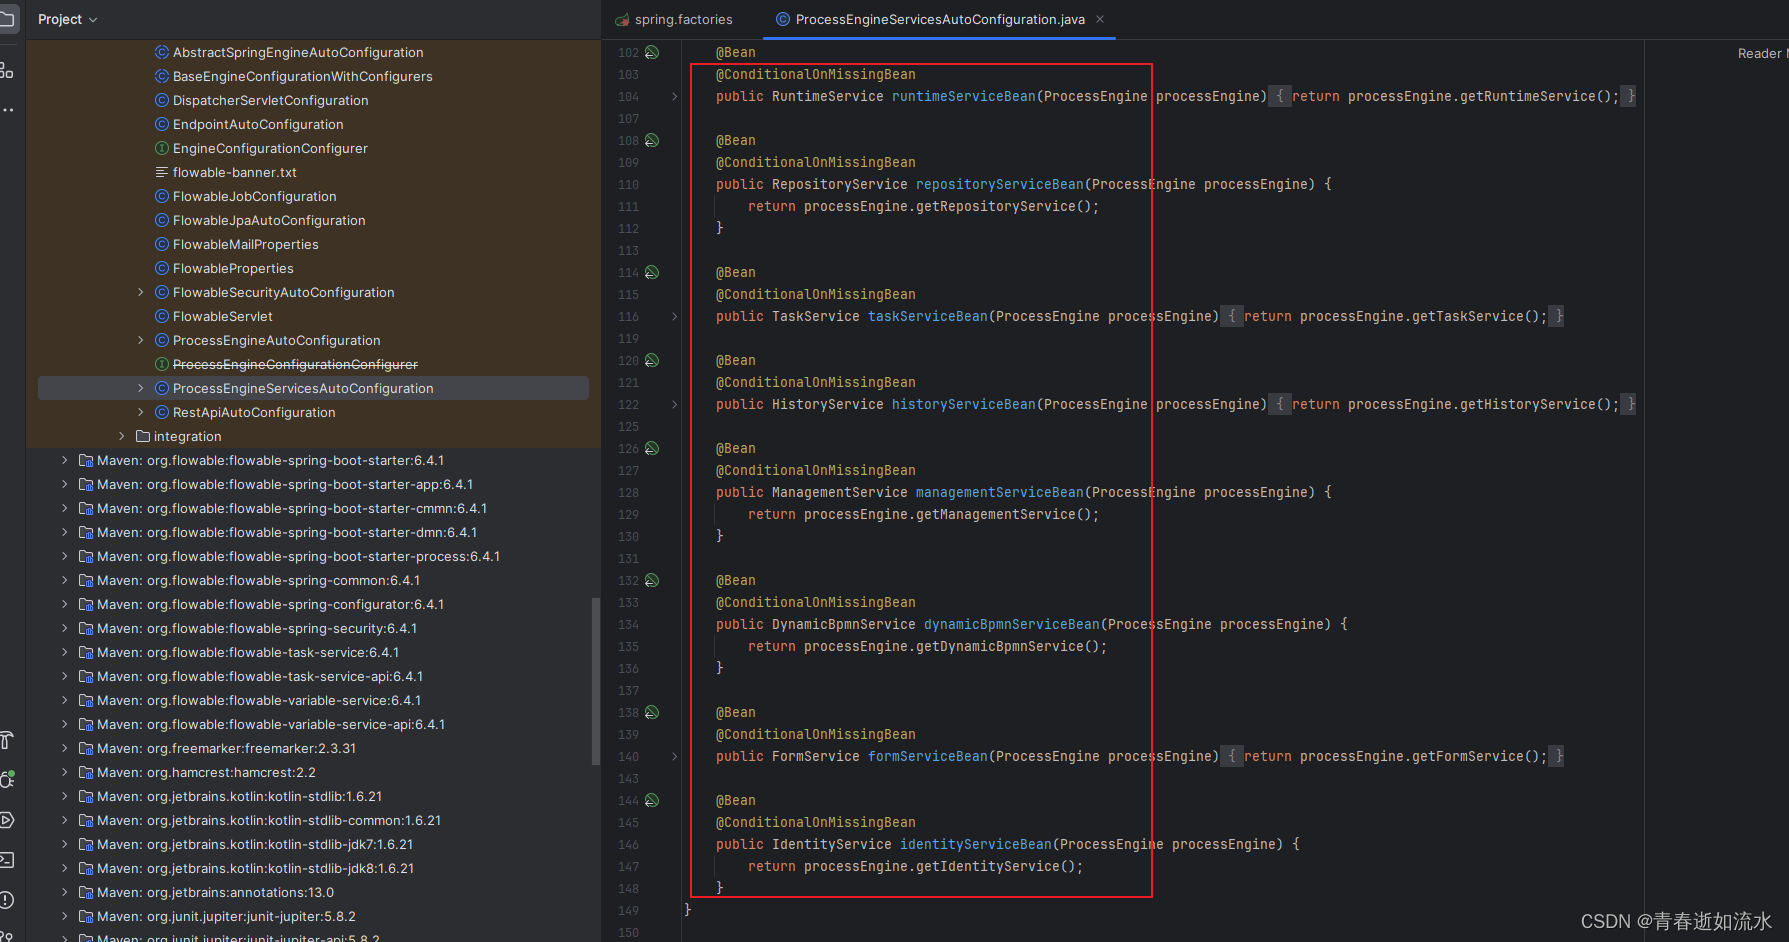Click the bean gutter icon on line 102

pyautogui.click(x=652, y=52)
